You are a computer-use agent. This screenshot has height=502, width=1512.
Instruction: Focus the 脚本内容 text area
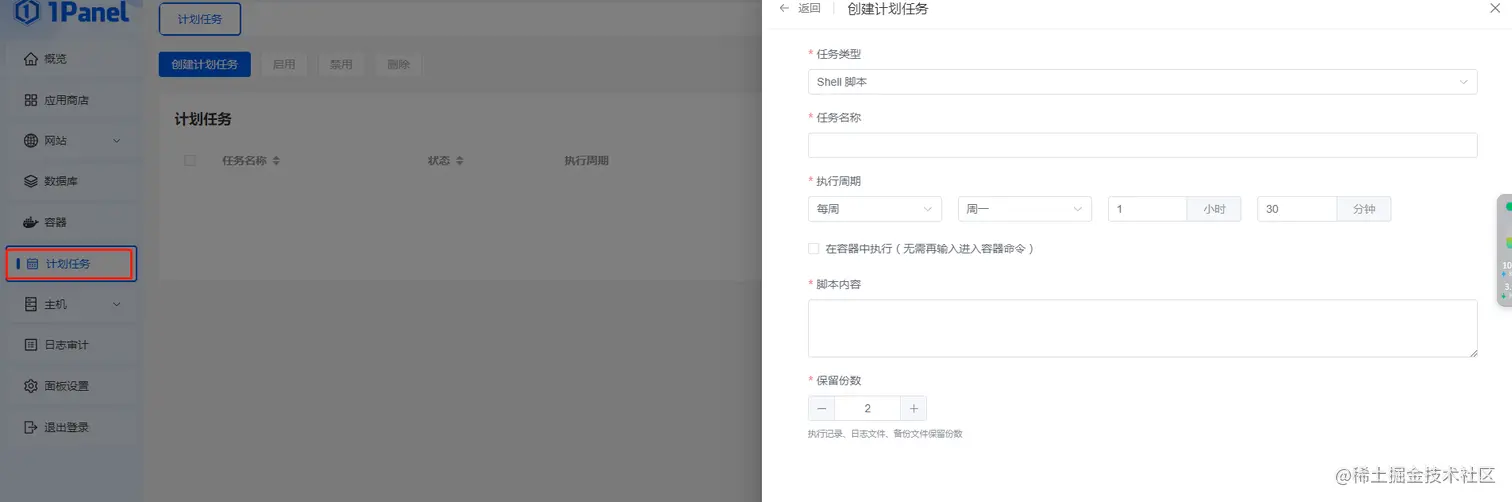tap(1142, 328)
